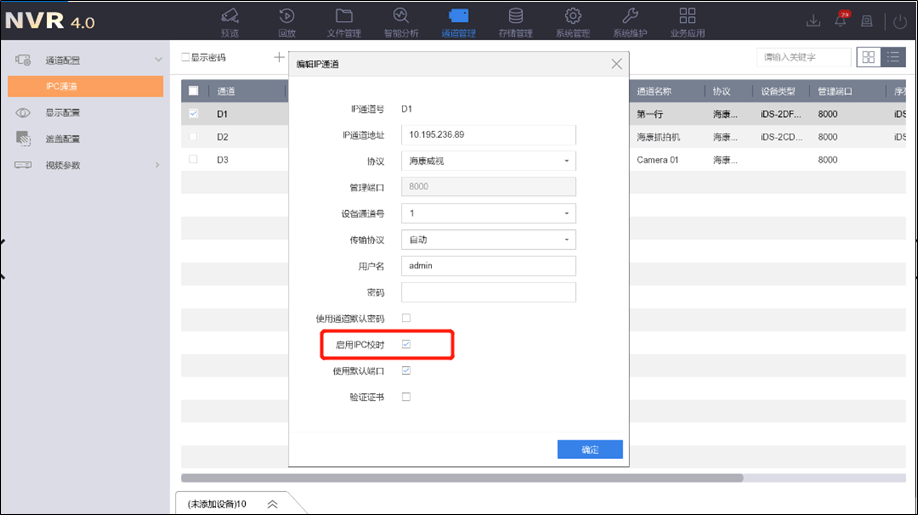This screenshot has height=515, width=918.
Task: Click the user account icon
Action: 867,21
